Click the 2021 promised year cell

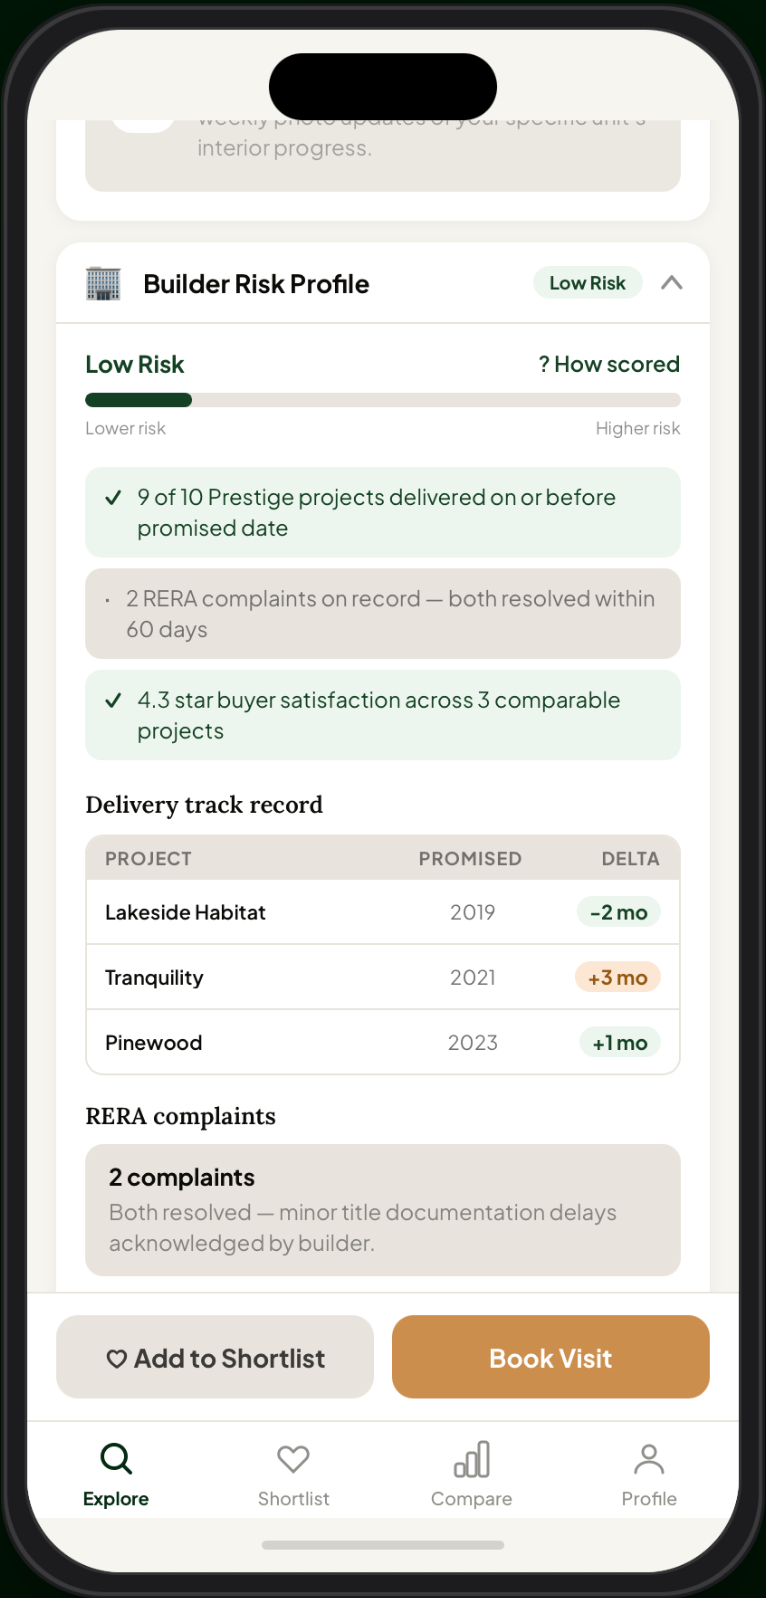473,977
